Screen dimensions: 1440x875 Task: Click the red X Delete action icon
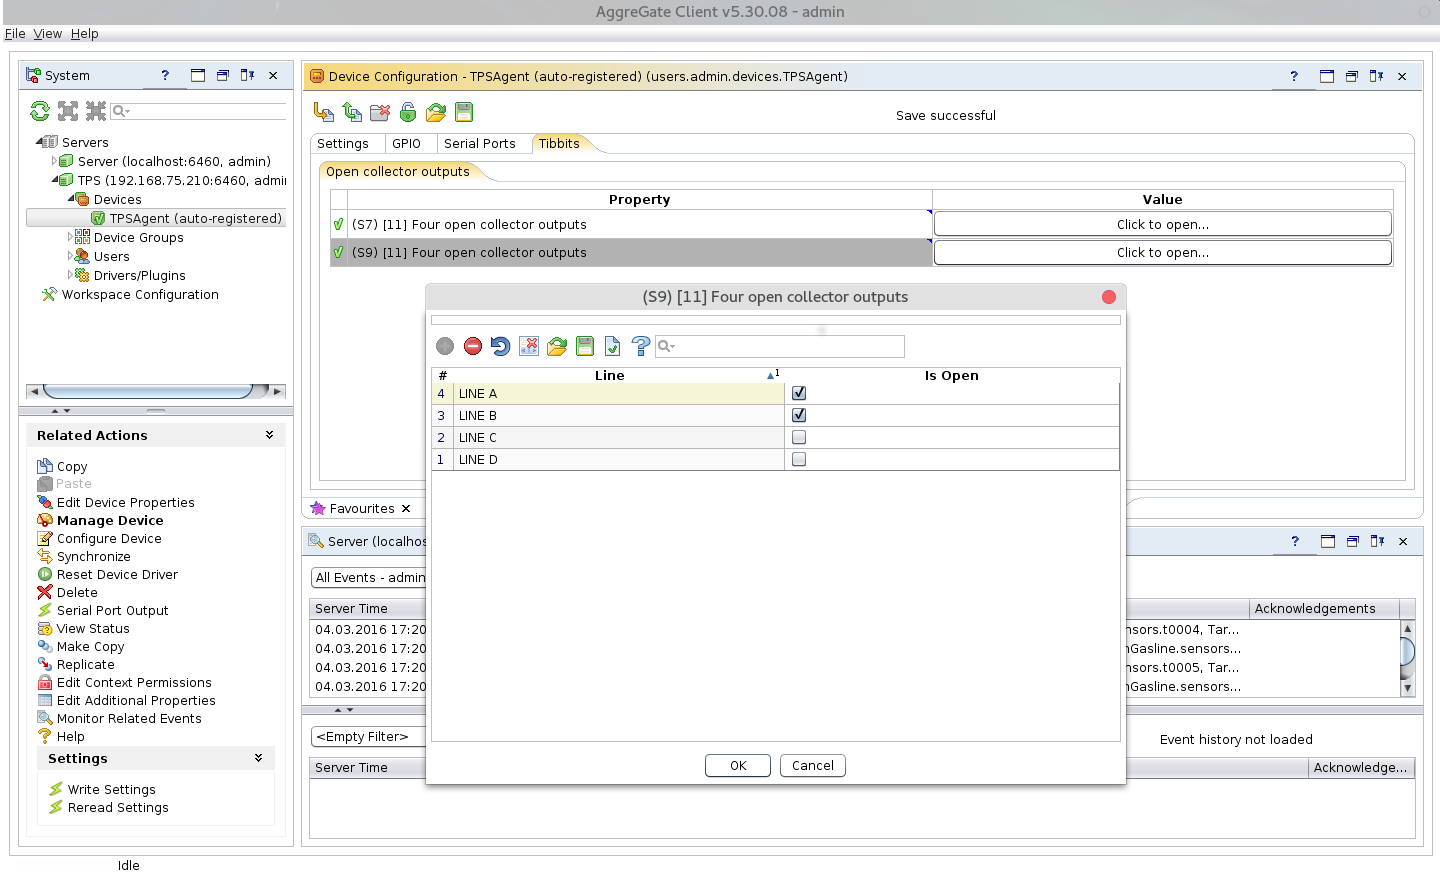[45, 592]
